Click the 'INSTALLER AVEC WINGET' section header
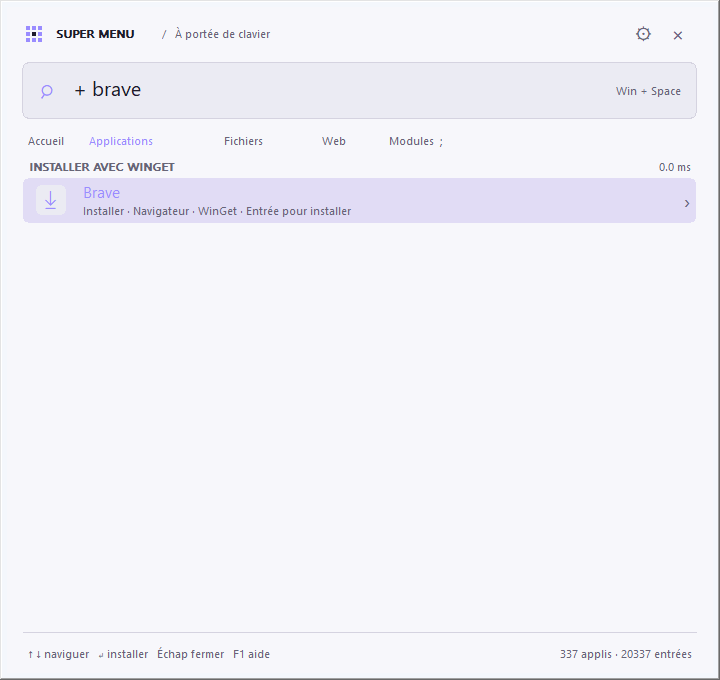Viewport: 720px width, 680px height. pyautogui.click(x=102, y=167)
